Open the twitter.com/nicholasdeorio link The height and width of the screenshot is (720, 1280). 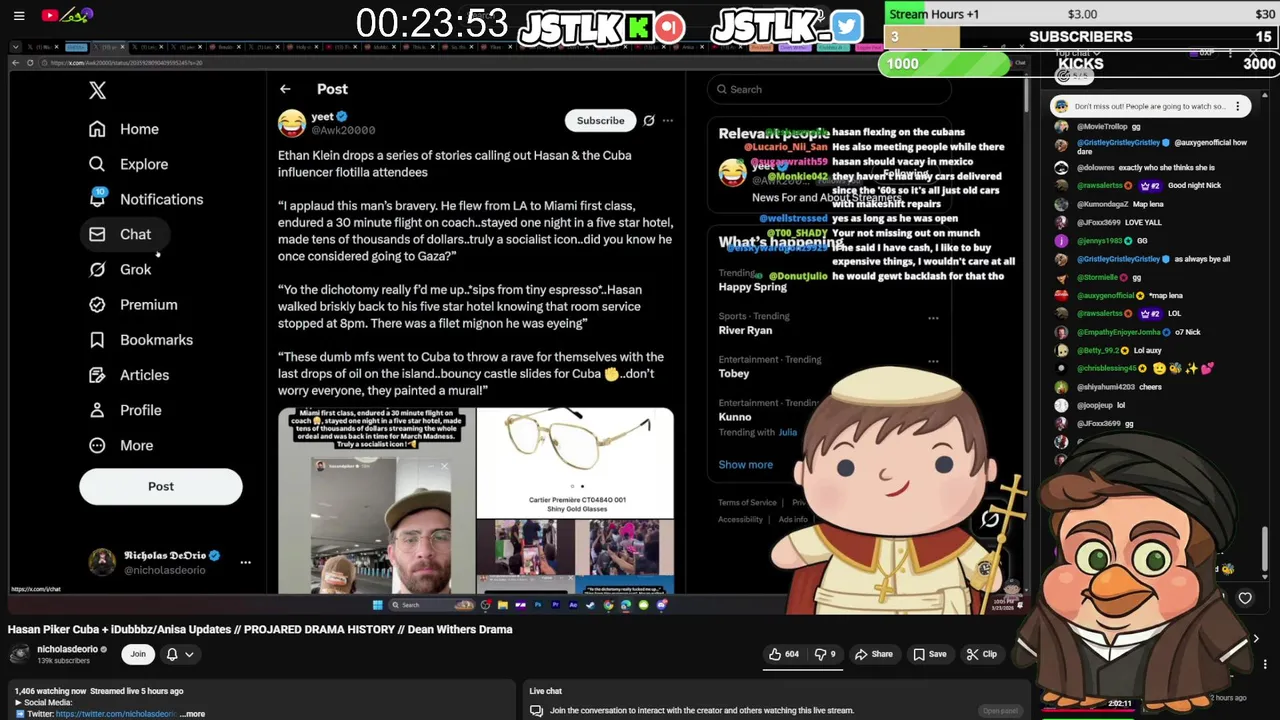point(116,714)
